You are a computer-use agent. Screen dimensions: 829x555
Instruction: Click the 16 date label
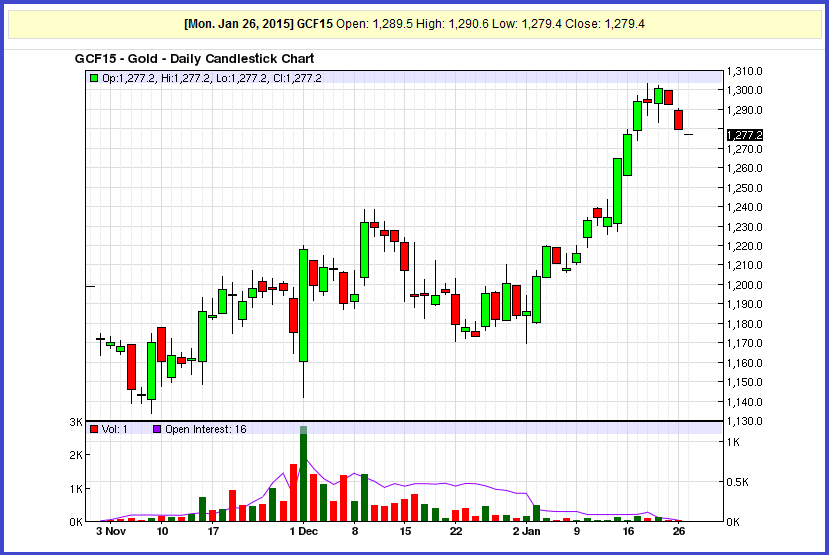click(628, 531)
